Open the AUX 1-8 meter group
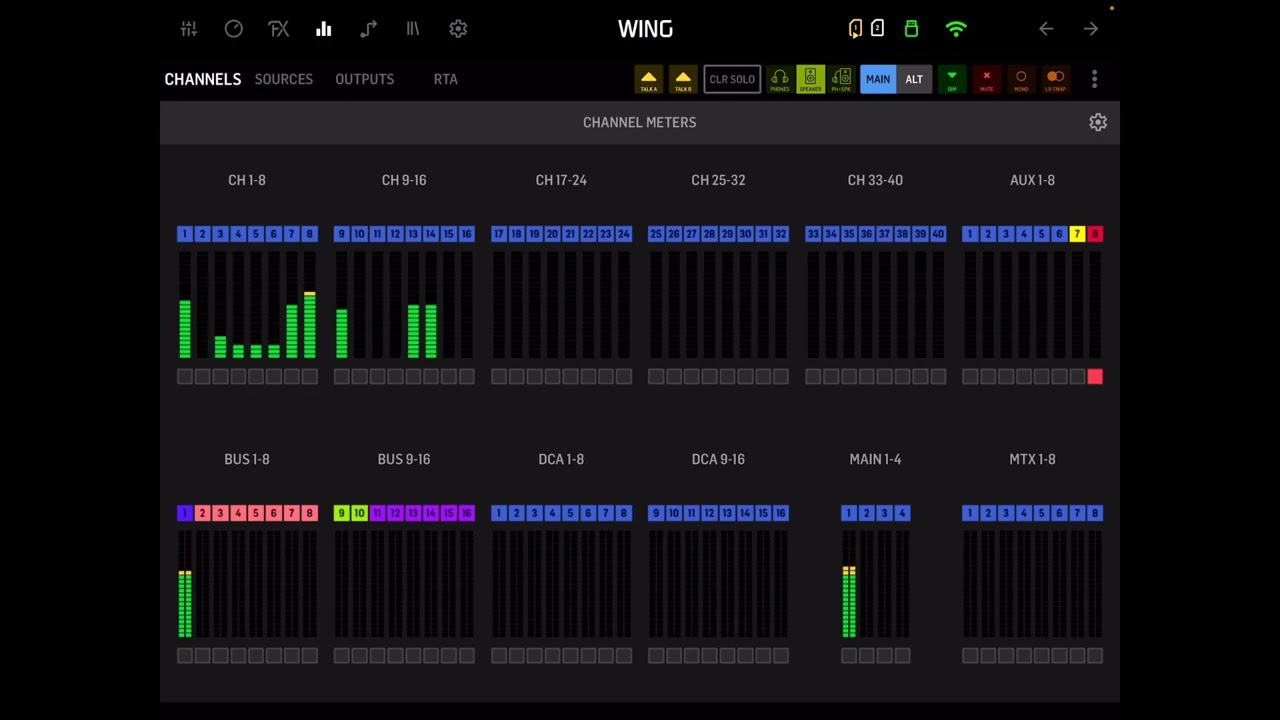1280x720 pixels. point(1032,180)
